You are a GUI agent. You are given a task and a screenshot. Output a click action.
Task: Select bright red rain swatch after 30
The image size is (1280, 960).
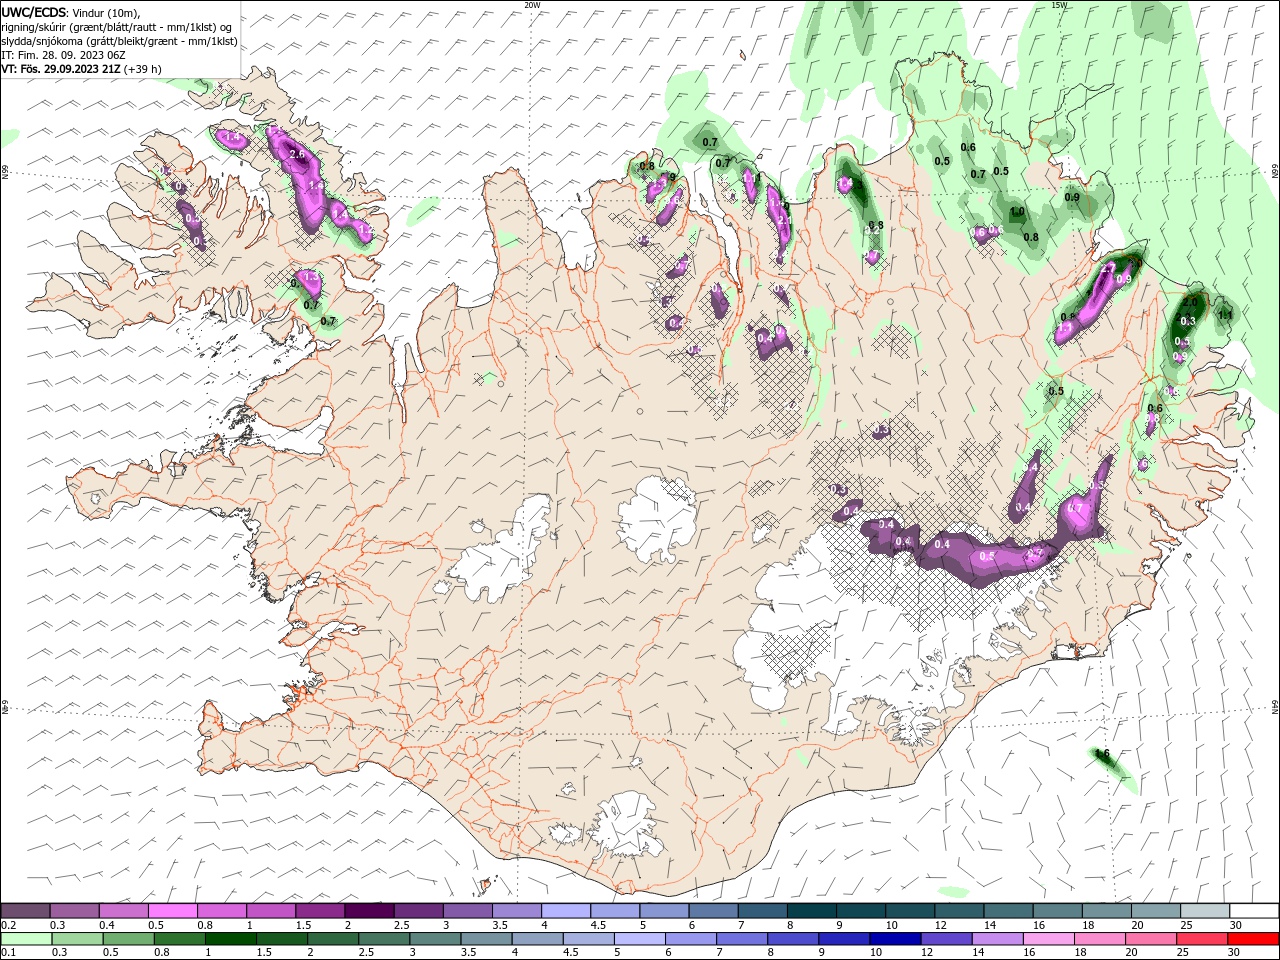coord(1252,939)
